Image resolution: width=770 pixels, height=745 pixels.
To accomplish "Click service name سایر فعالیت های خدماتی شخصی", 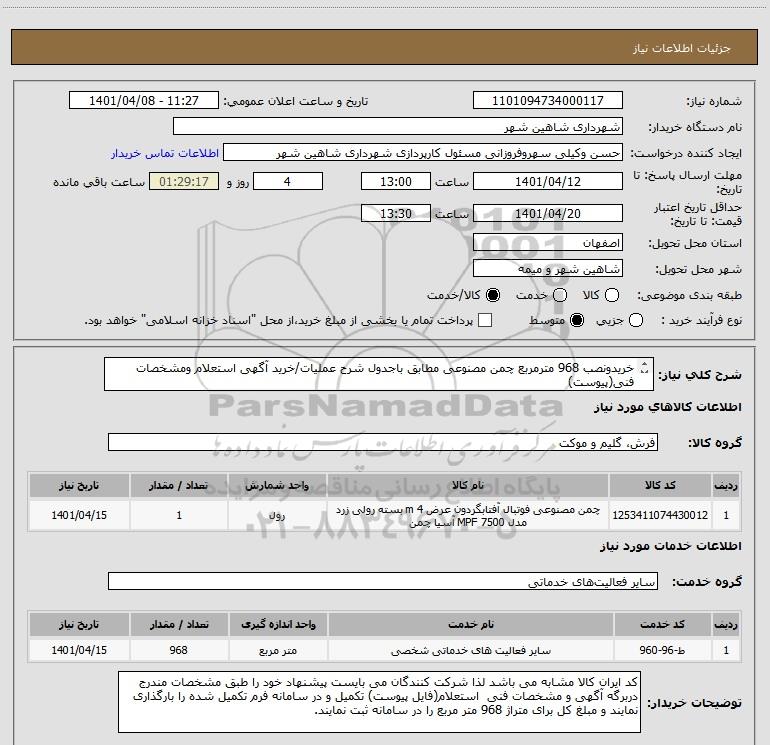I will [x=470, y=650].
